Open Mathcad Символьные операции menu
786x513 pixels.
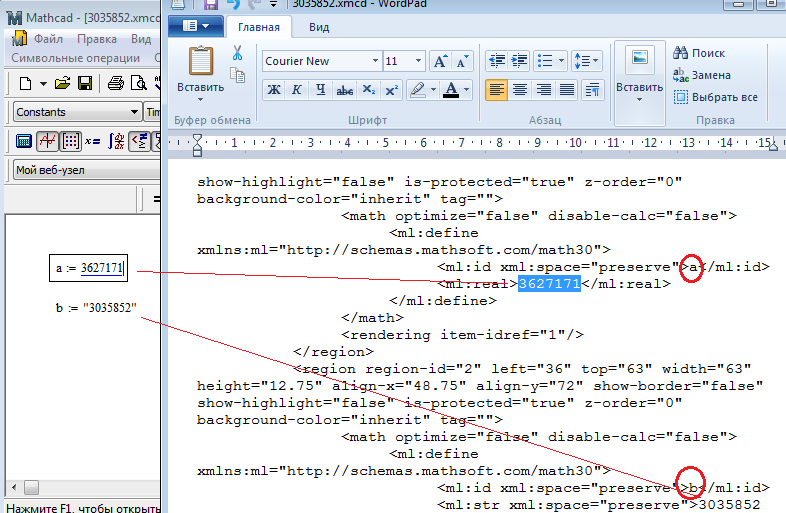[x=75, y=58]
